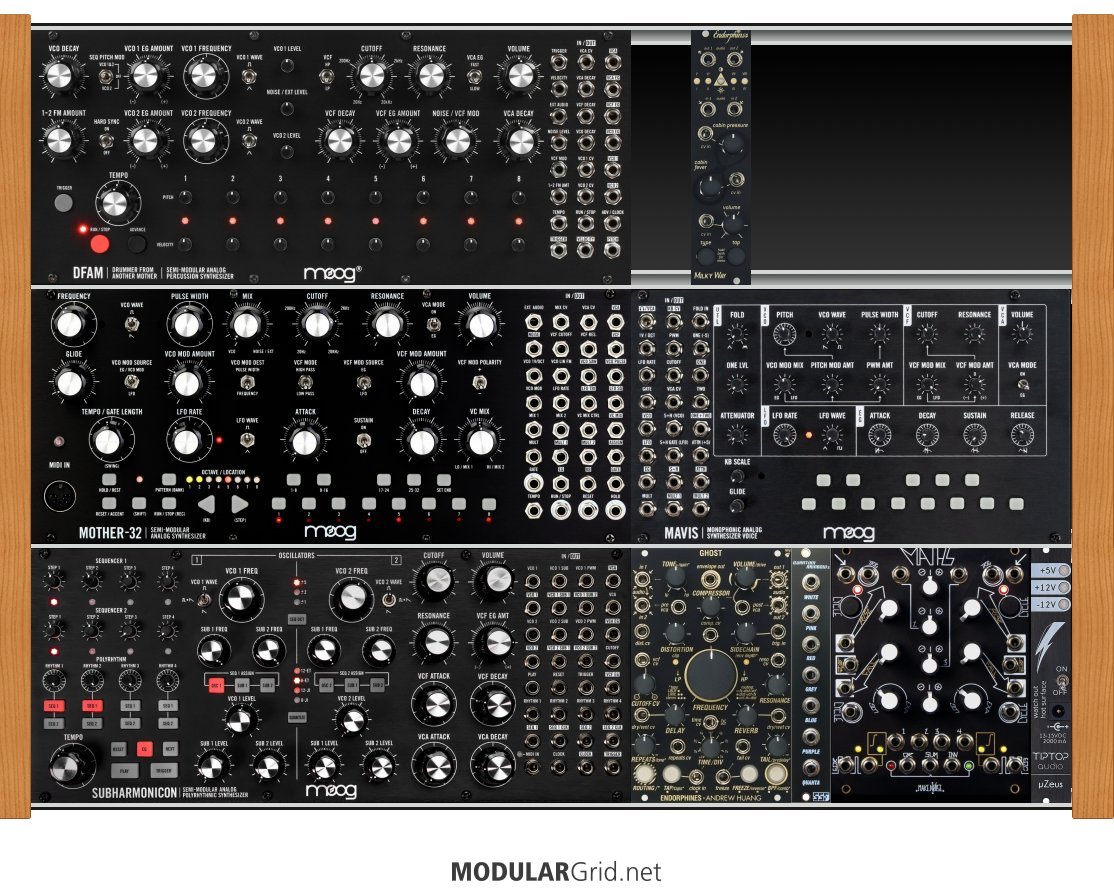
Task: Click the Mother-32 EXT. AUDIO jack
Action: click(534, 322)
